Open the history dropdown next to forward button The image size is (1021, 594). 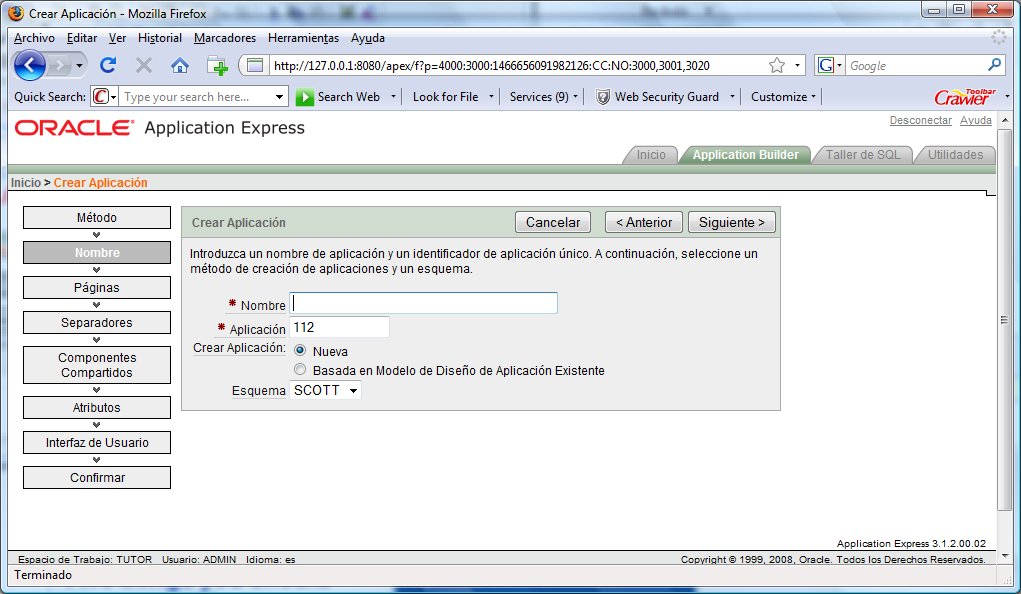coord(79,65)
